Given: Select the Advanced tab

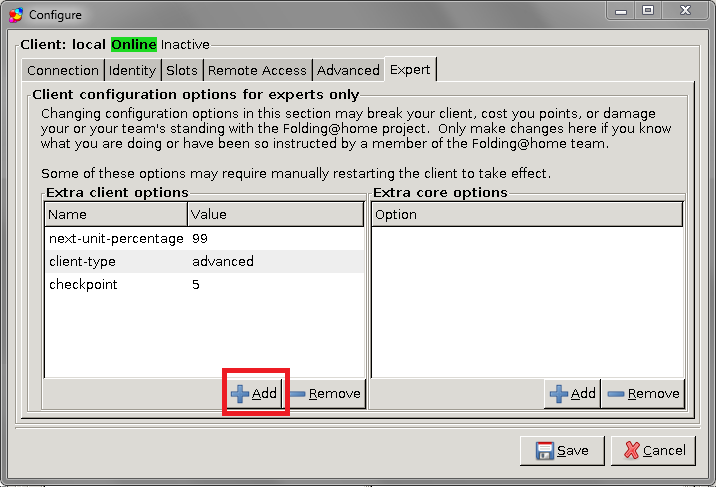Looking at the screenshot, I should coord(348,70).
